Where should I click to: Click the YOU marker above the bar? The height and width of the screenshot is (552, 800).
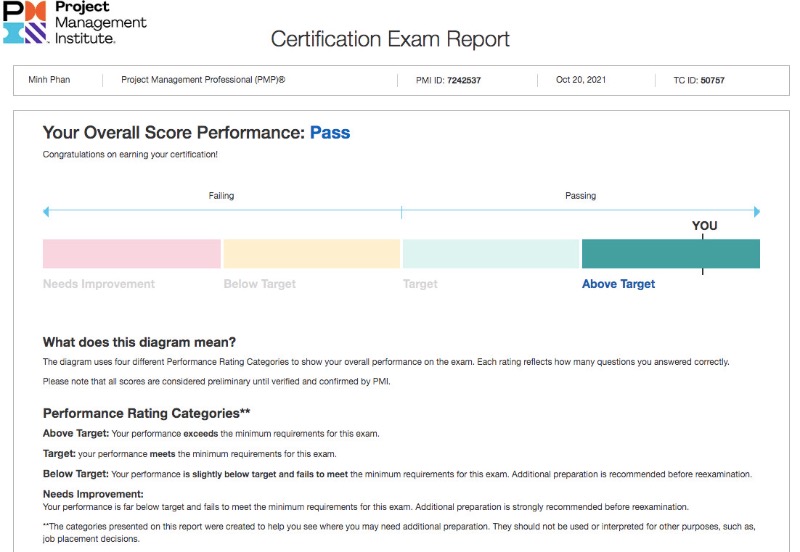coord(704,225)
